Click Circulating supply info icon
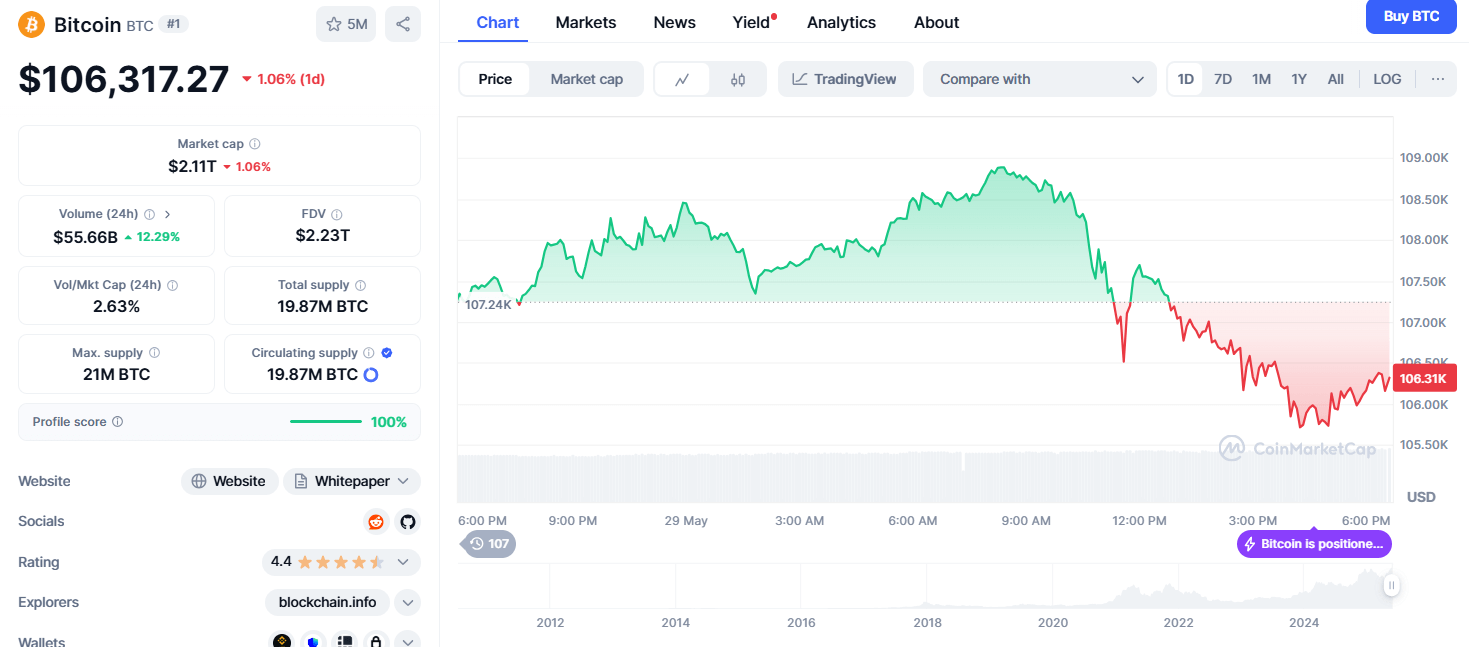 [369, 353]
